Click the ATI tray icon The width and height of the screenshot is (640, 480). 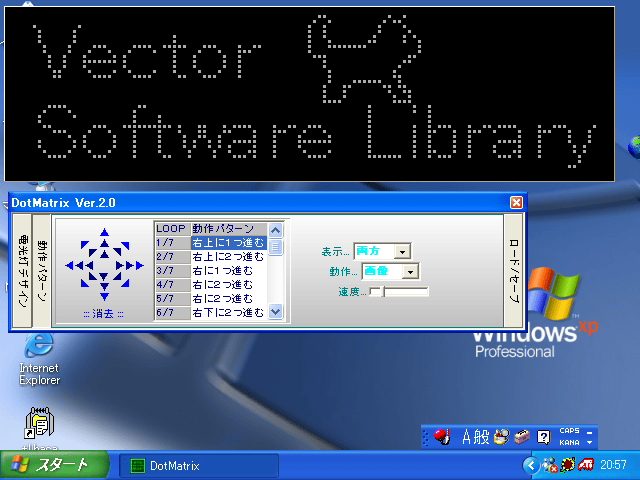[x=586, y=465]
